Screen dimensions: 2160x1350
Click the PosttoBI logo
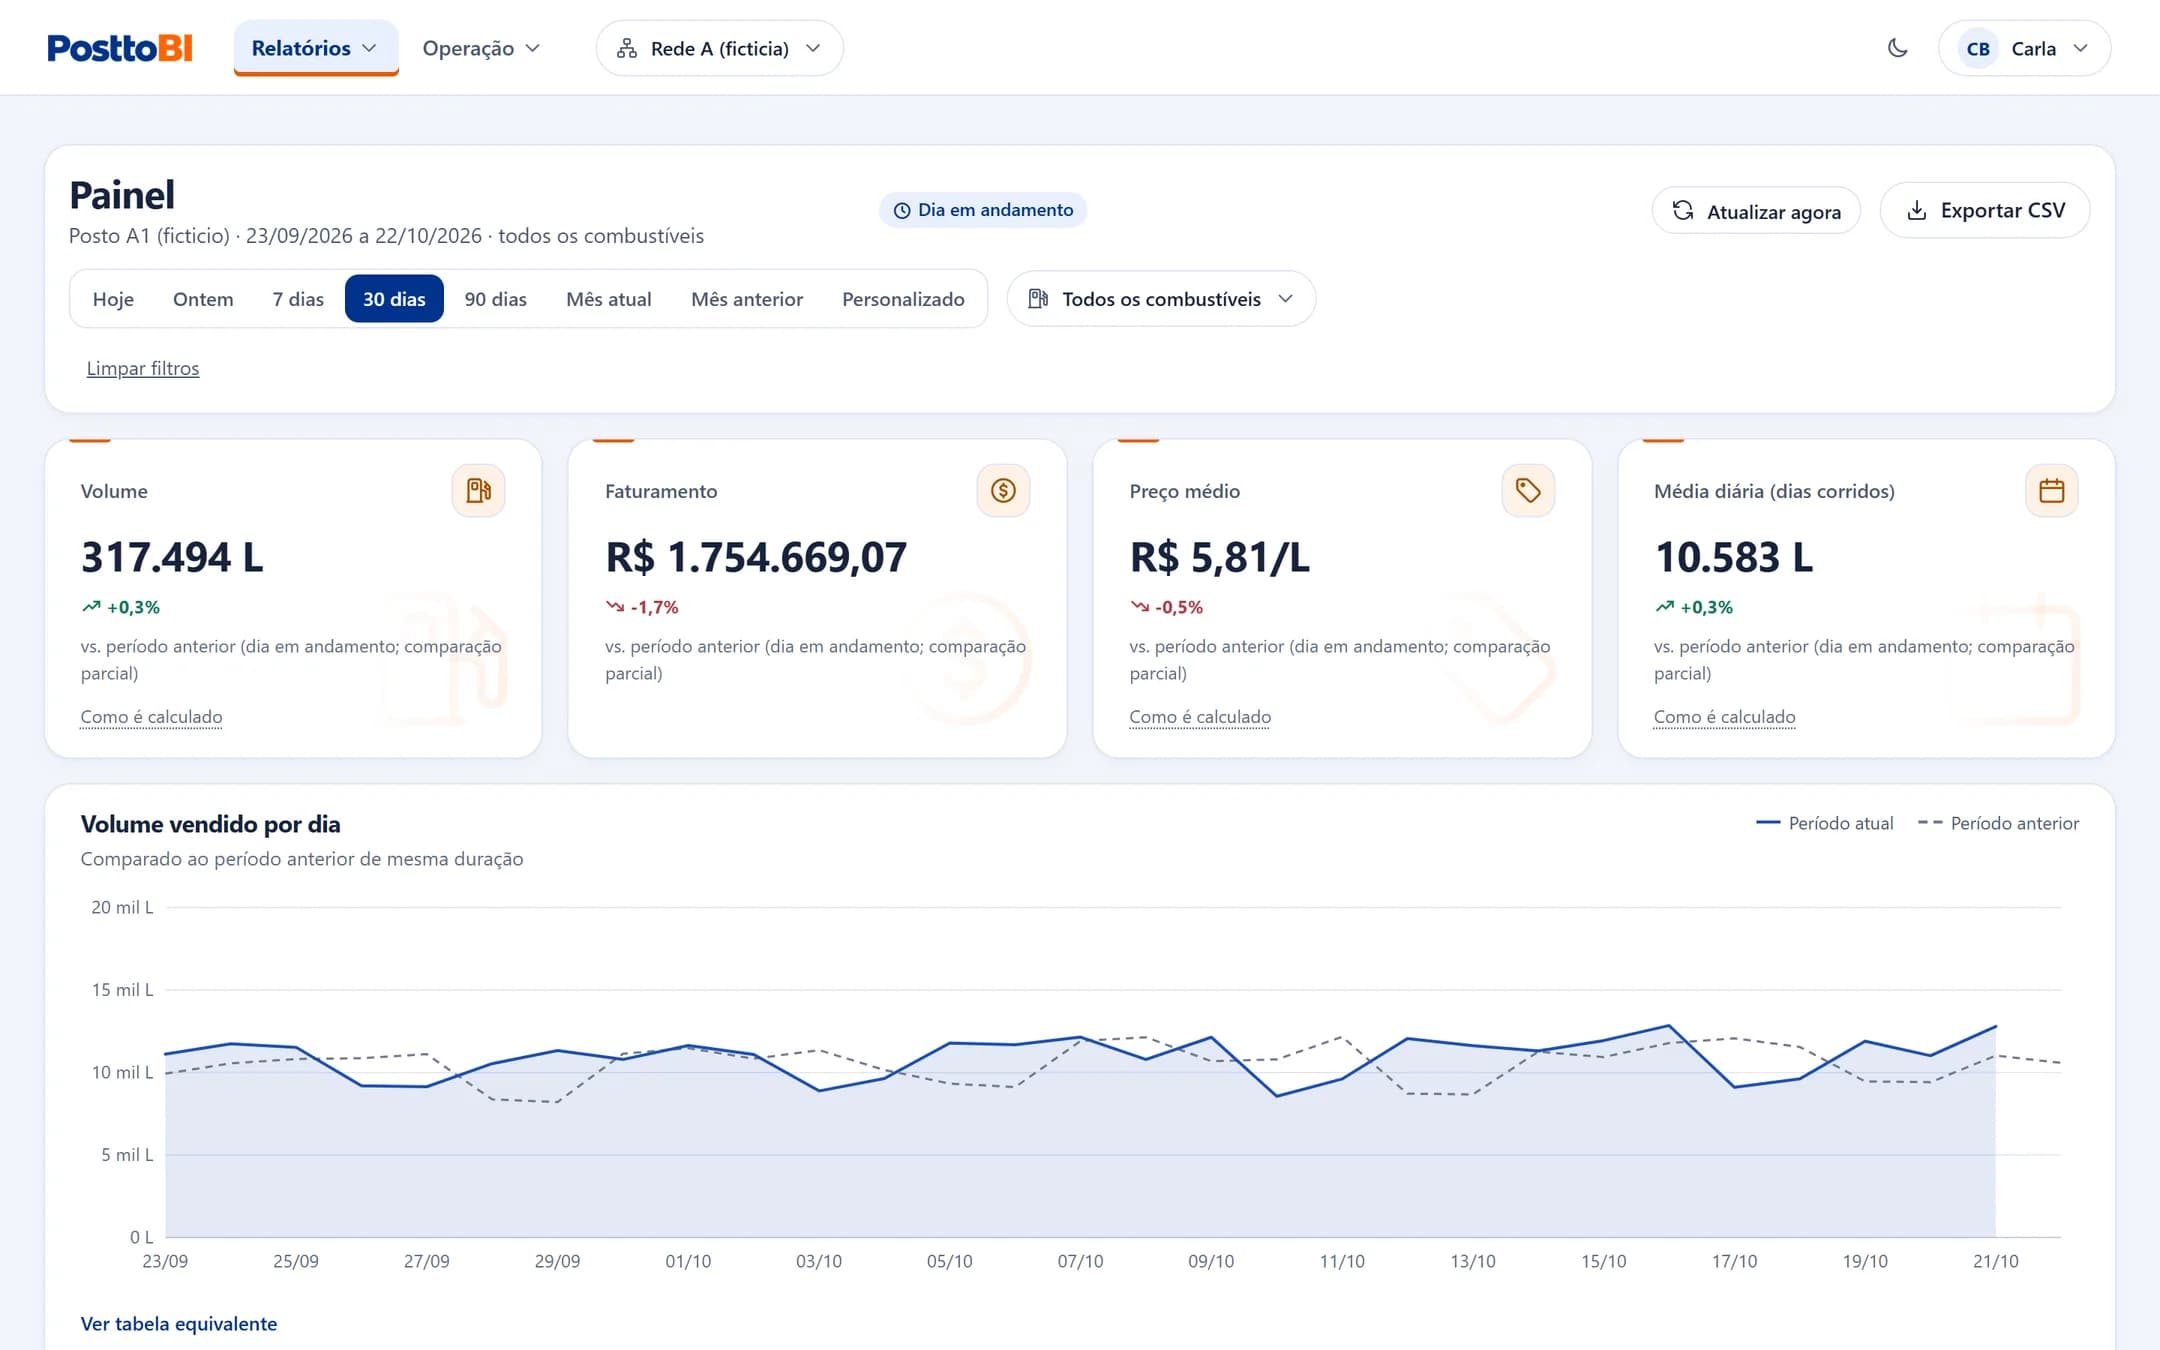coord(120,48)
